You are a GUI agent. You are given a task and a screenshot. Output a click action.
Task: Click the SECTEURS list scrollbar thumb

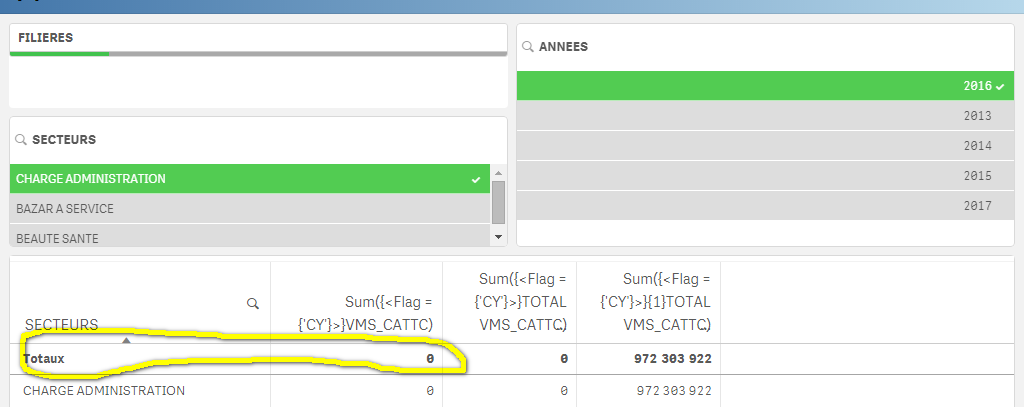pyautogui.click(x=498, y=203)
